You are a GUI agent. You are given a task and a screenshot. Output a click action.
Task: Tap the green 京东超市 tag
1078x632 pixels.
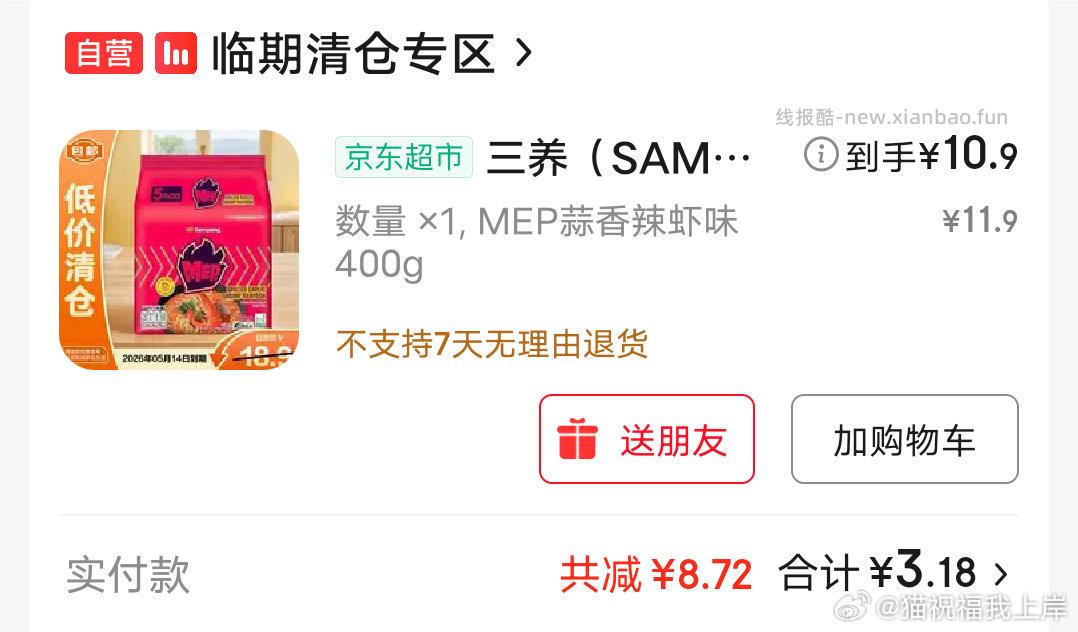click(x=404, y=157)
